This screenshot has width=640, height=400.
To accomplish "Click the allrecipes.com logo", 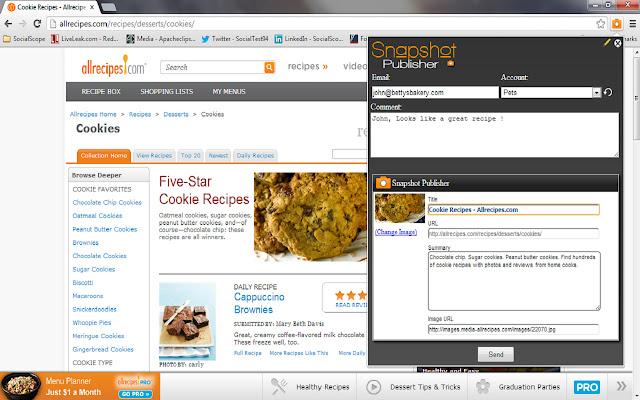I will pyautogui.click(x=113, y=67).
